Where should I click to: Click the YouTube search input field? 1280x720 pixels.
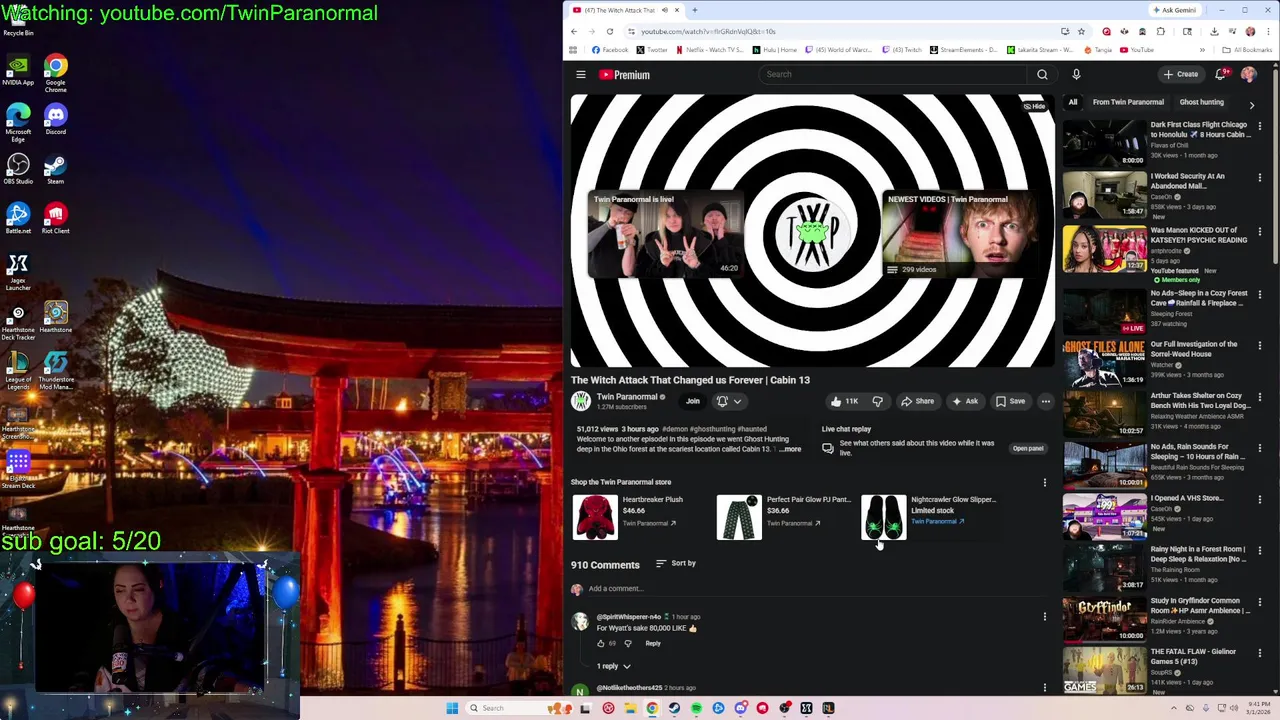tap(892, 74)
